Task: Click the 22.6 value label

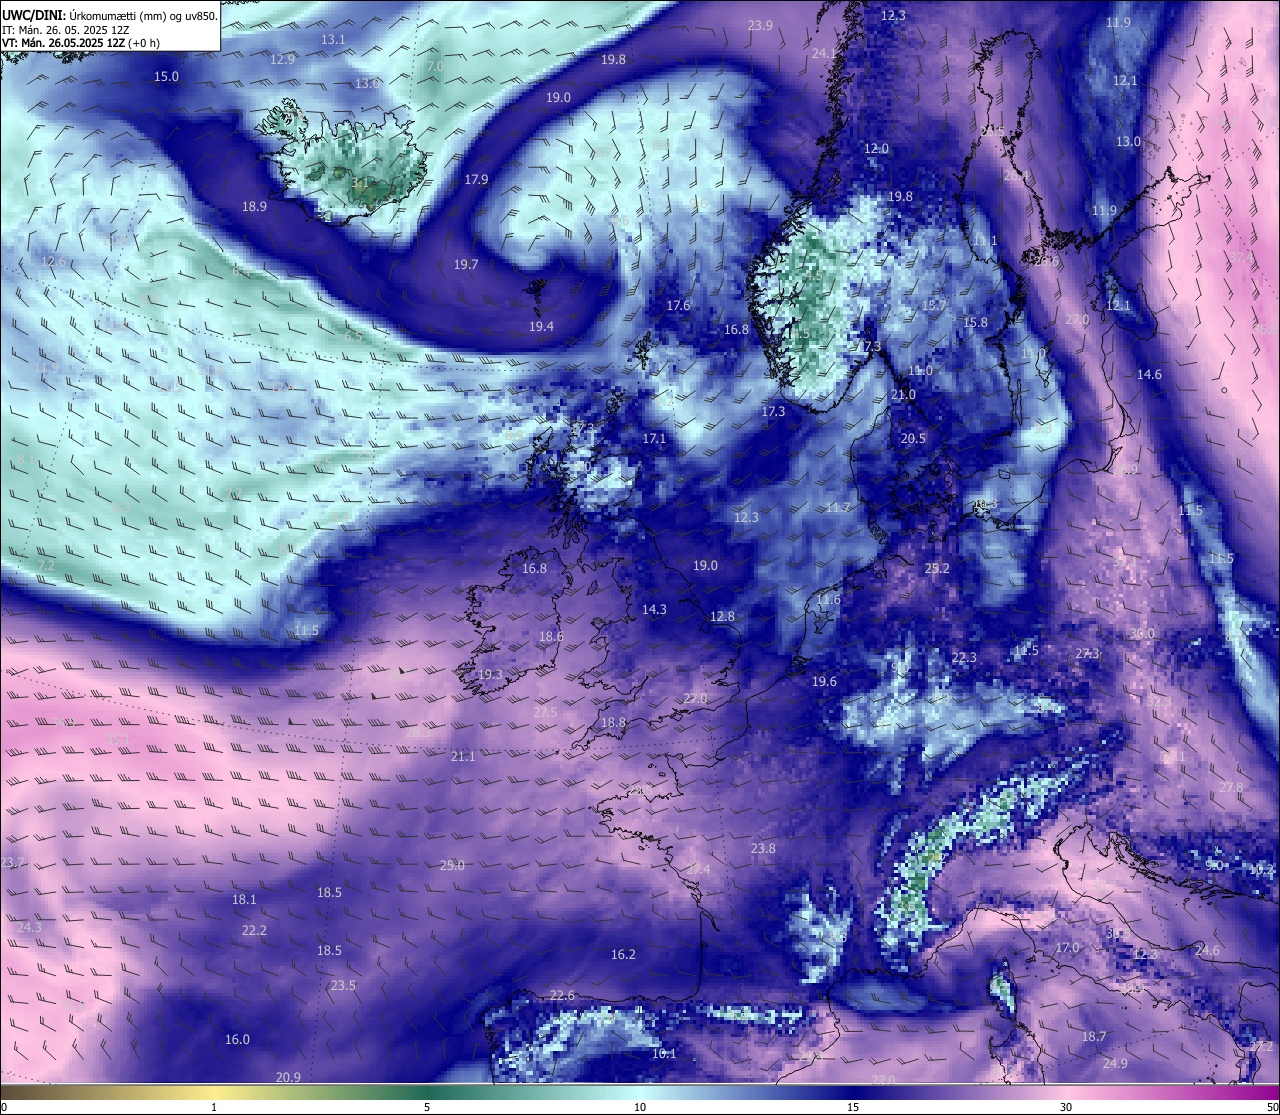Action: point(562,996)
